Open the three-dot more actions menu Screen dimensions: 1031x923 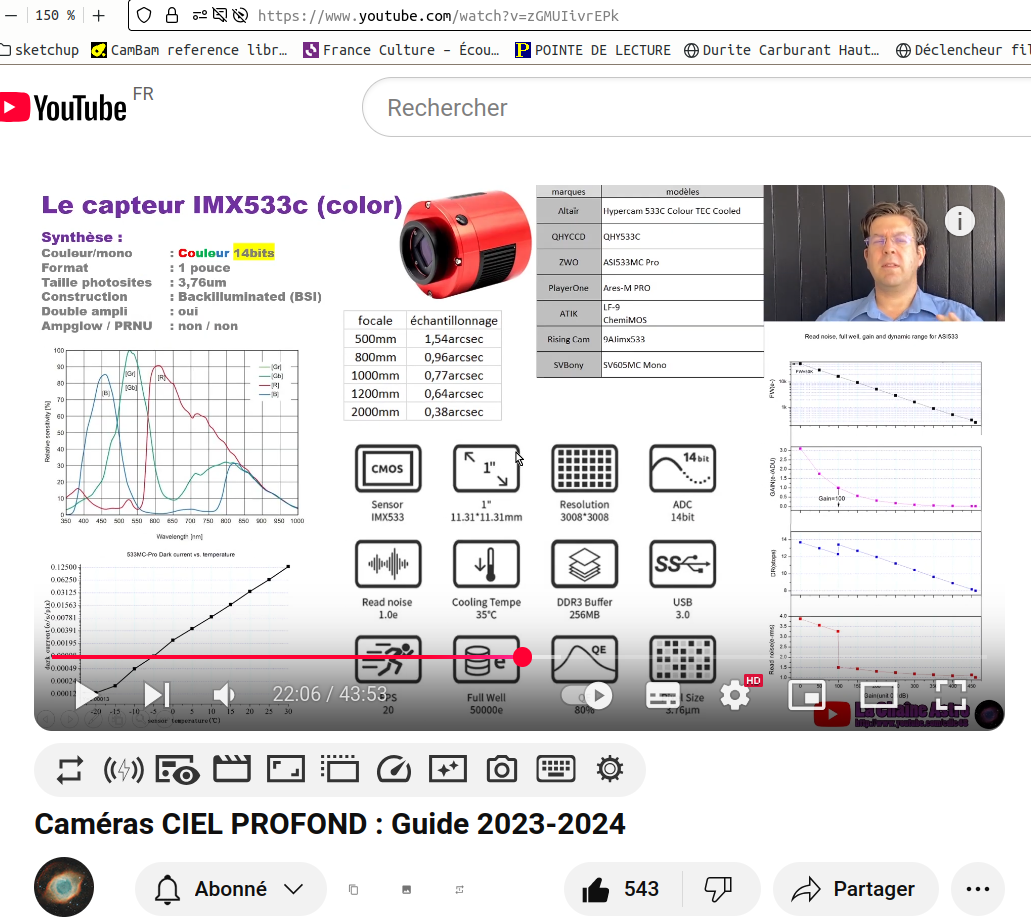coord(978,889)
